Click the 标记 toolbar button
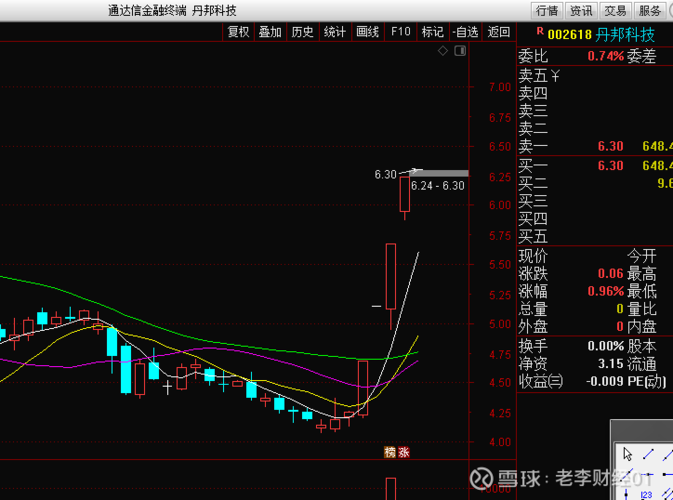Screen dimensions: 673x500 coord(433,32)
